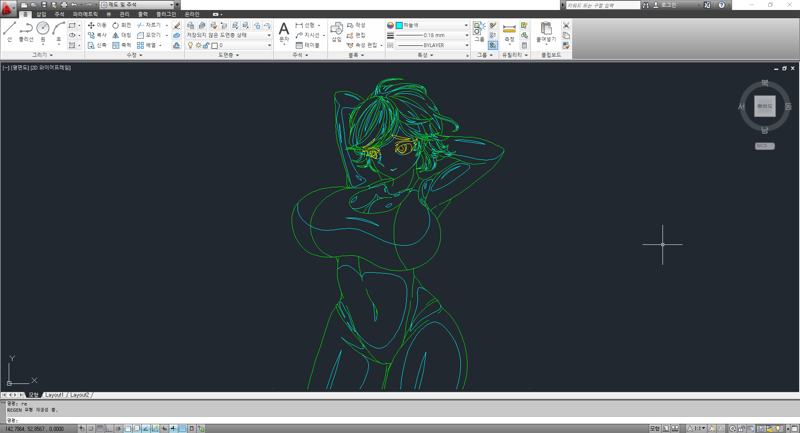
Task: Click the Stretch (신축) tool
Action: click(97, 45)
